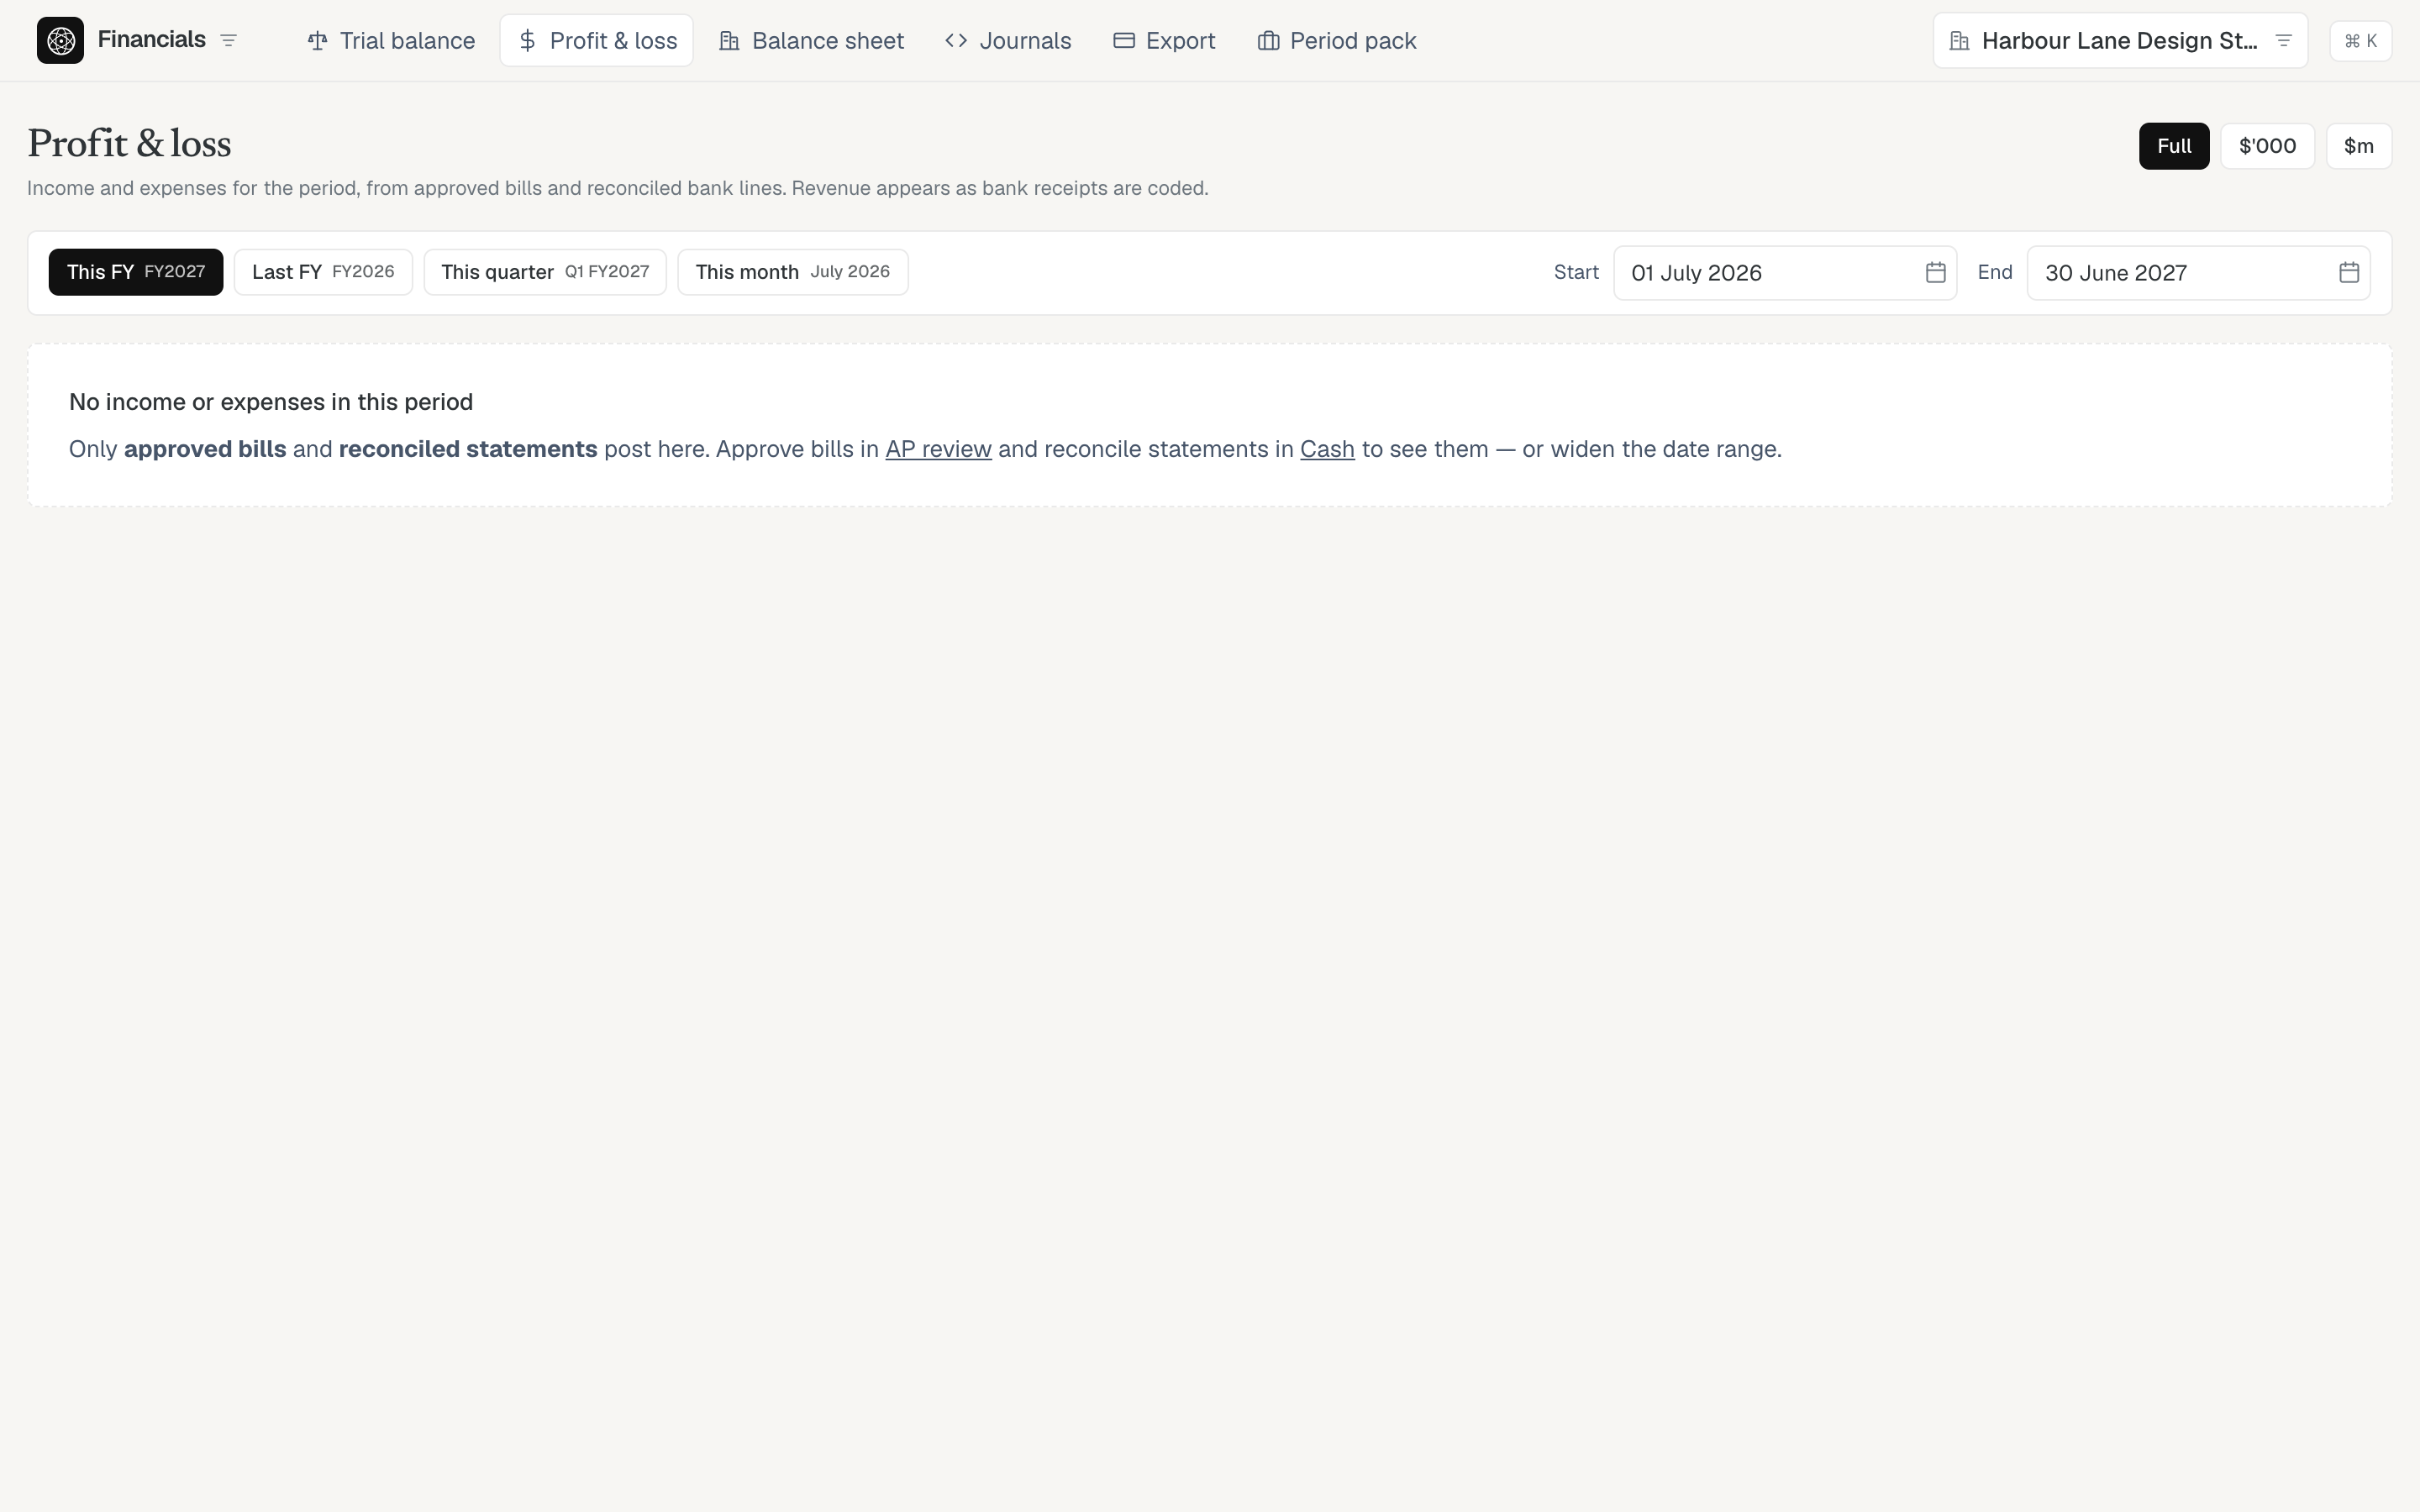Image resolution: width=2420 pixels, height=1512 pixels.
Task: Switch amounts display to $m
Action: click(x=2358, y=146)
